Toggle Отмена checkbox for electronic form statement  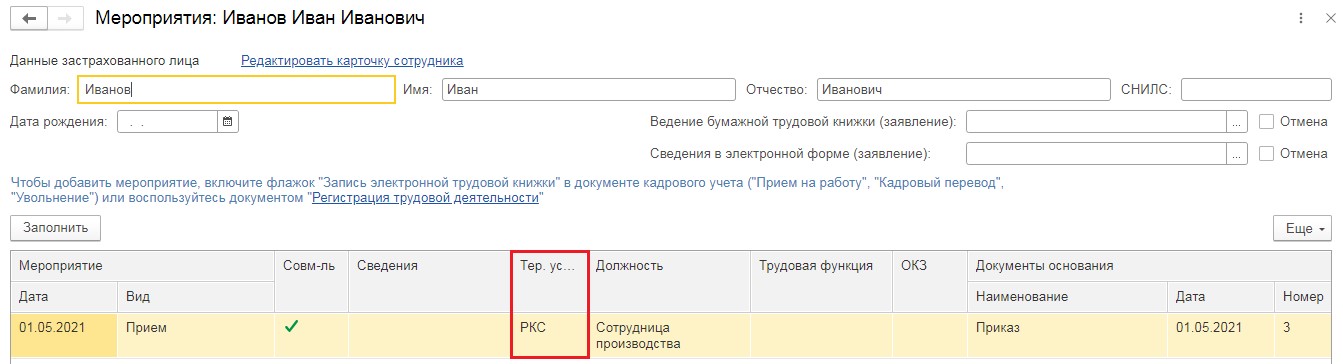(x=1267, y=154)
